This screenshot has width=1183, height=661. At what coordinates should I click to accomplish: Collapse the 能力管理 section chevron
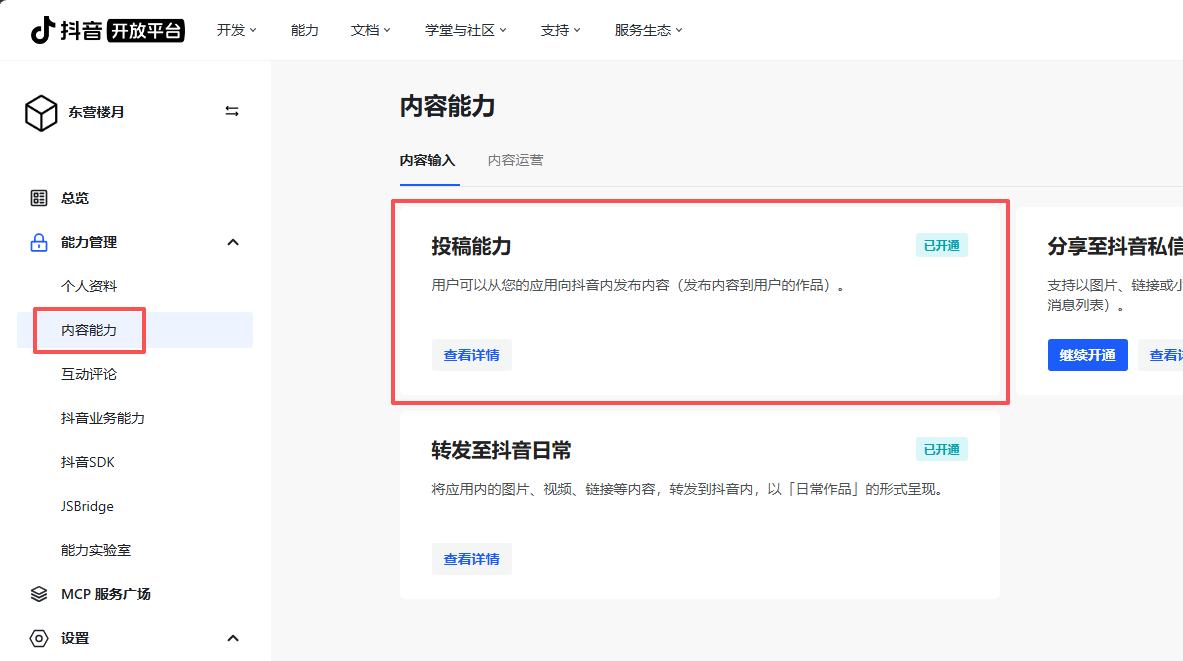(x=233, y=242)
